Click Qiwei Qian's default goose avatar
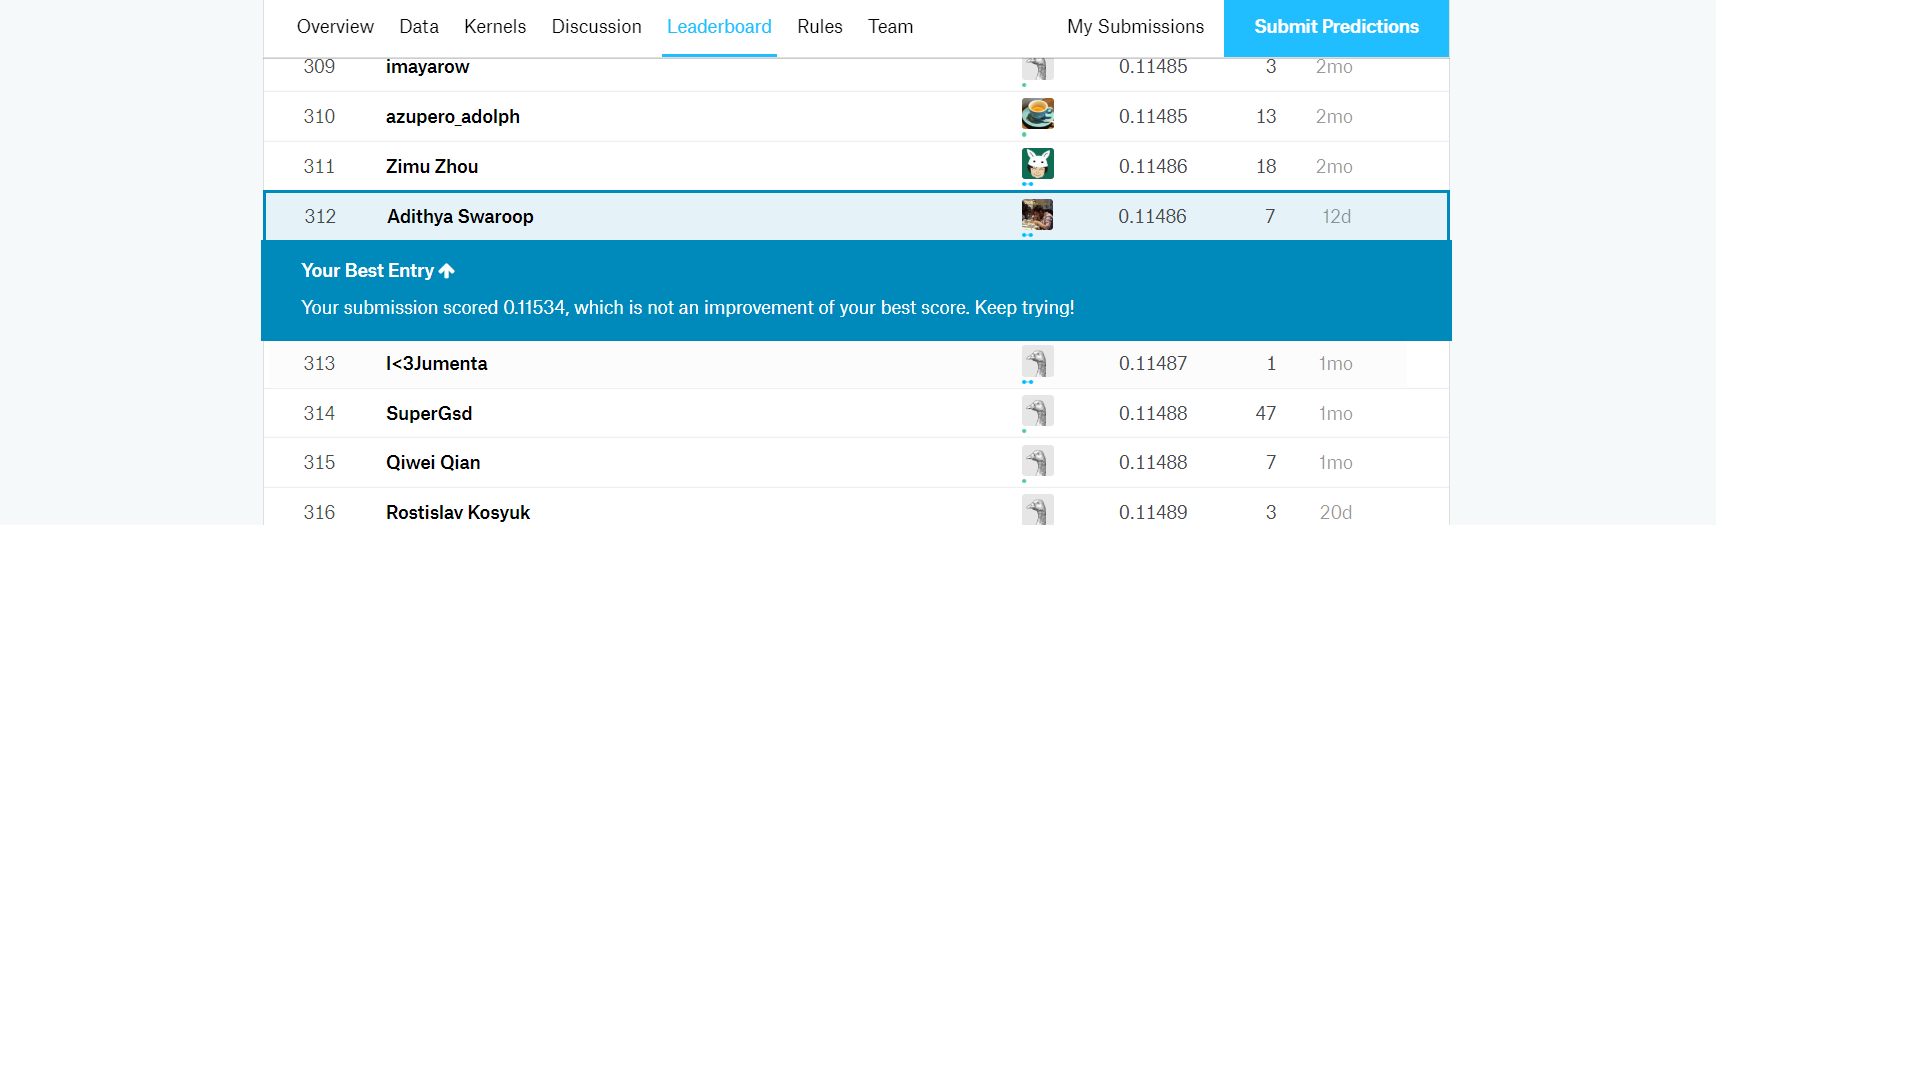The width and height of the screenshot is (1920, 1080). [1037, 461]
